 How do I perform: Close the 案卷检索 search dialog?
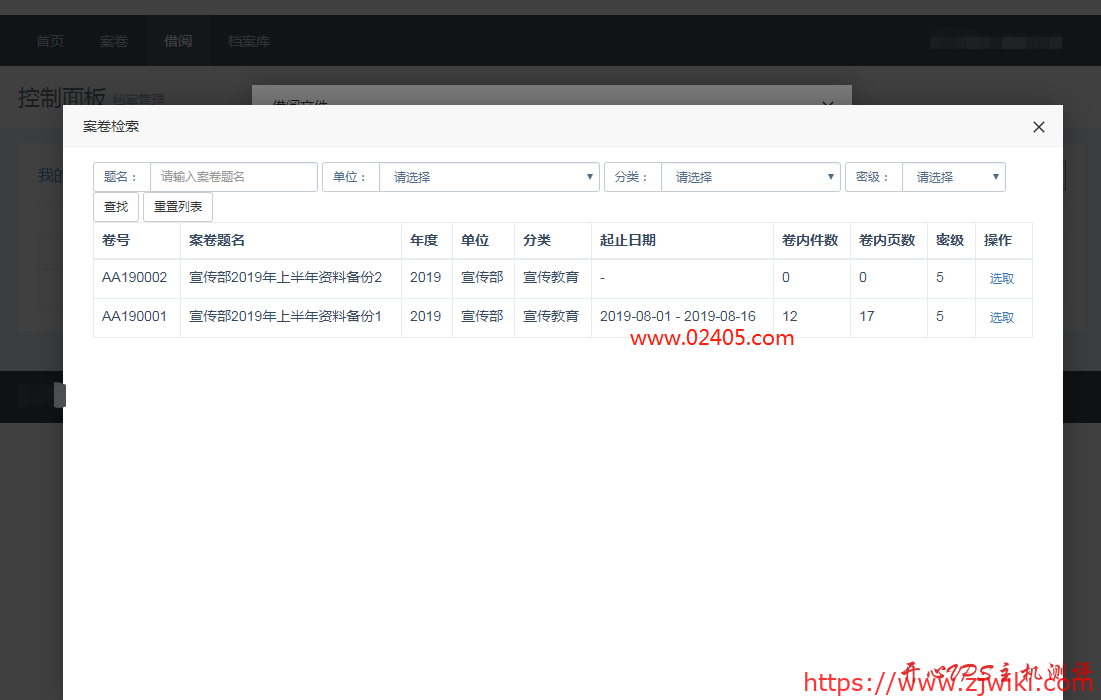pyautogui.click(x=1038, y=126)
